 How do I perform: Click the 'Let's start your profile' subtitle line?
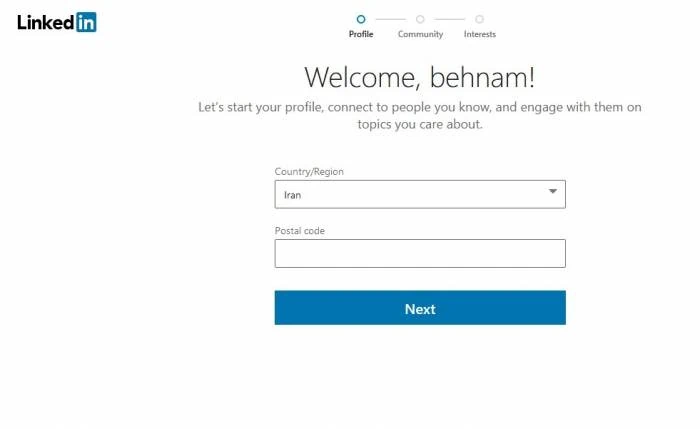420,107
